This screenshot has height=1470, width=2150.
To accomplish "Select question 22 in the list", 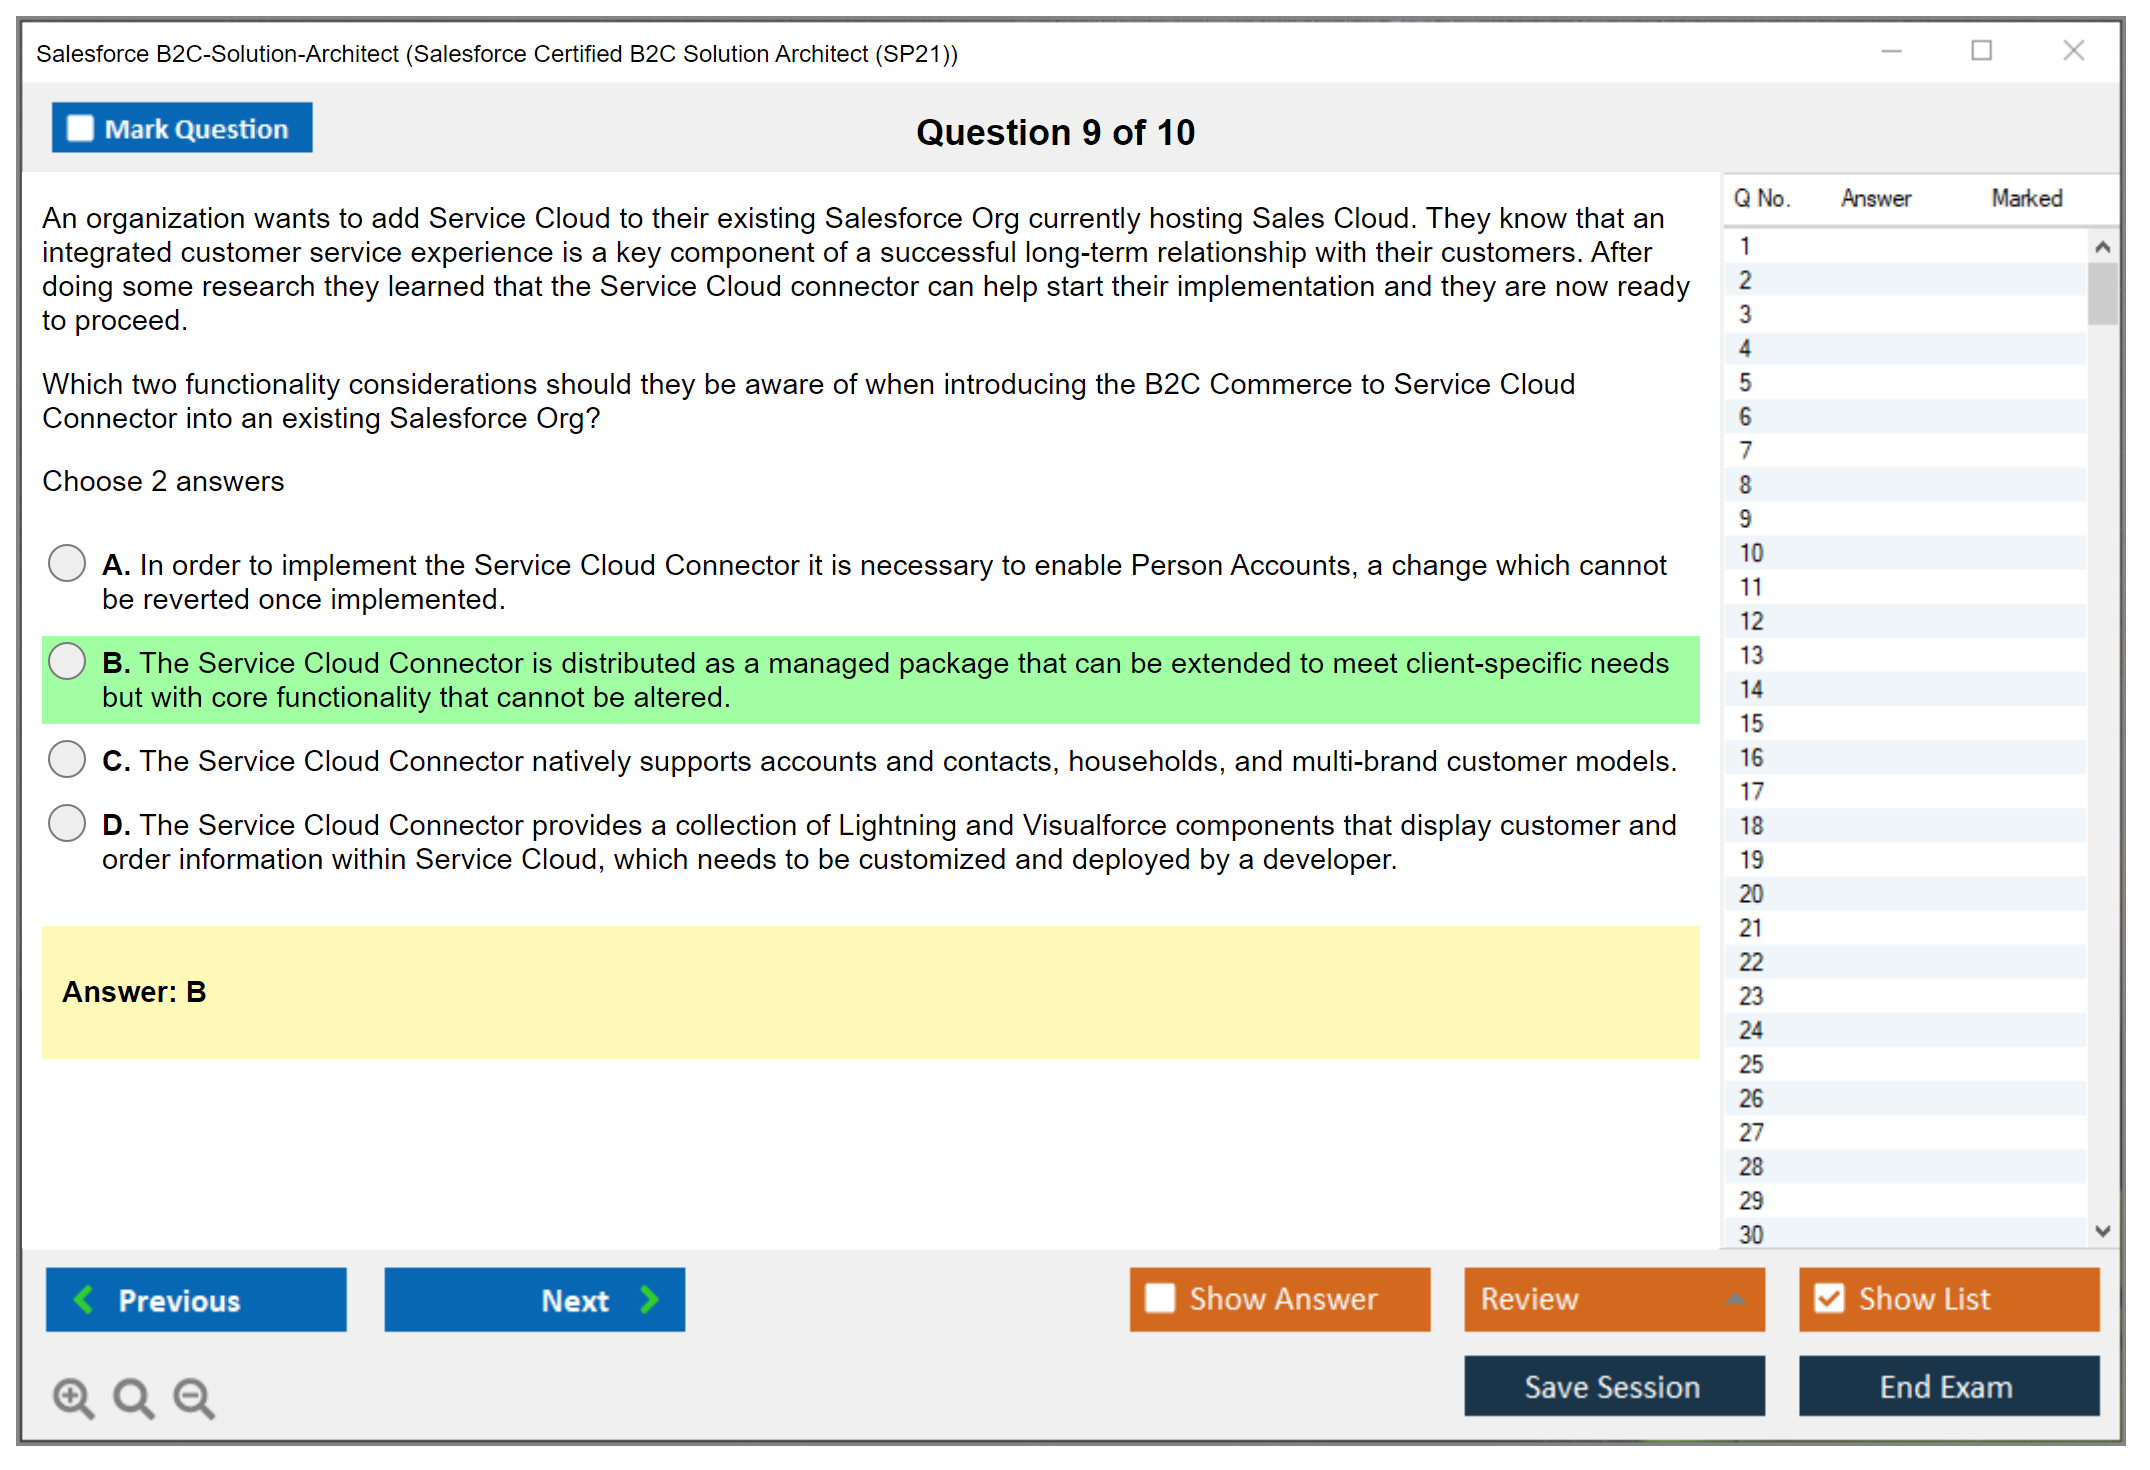I will click(1751, 962).
